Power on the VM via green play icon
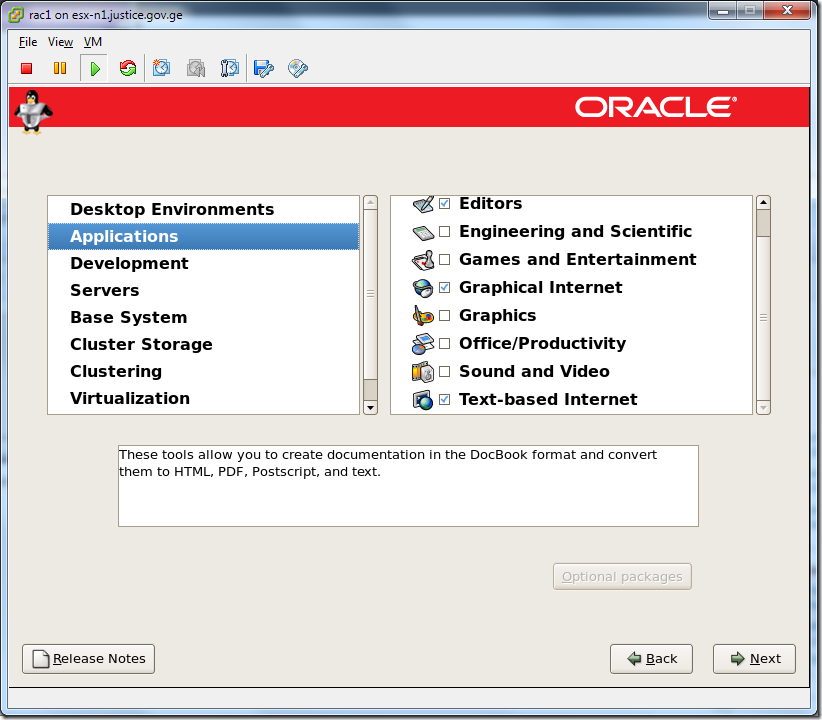Image resolution: width=822 pixels, height=720 pixels. pyautogui.click(x=94, y=68)
